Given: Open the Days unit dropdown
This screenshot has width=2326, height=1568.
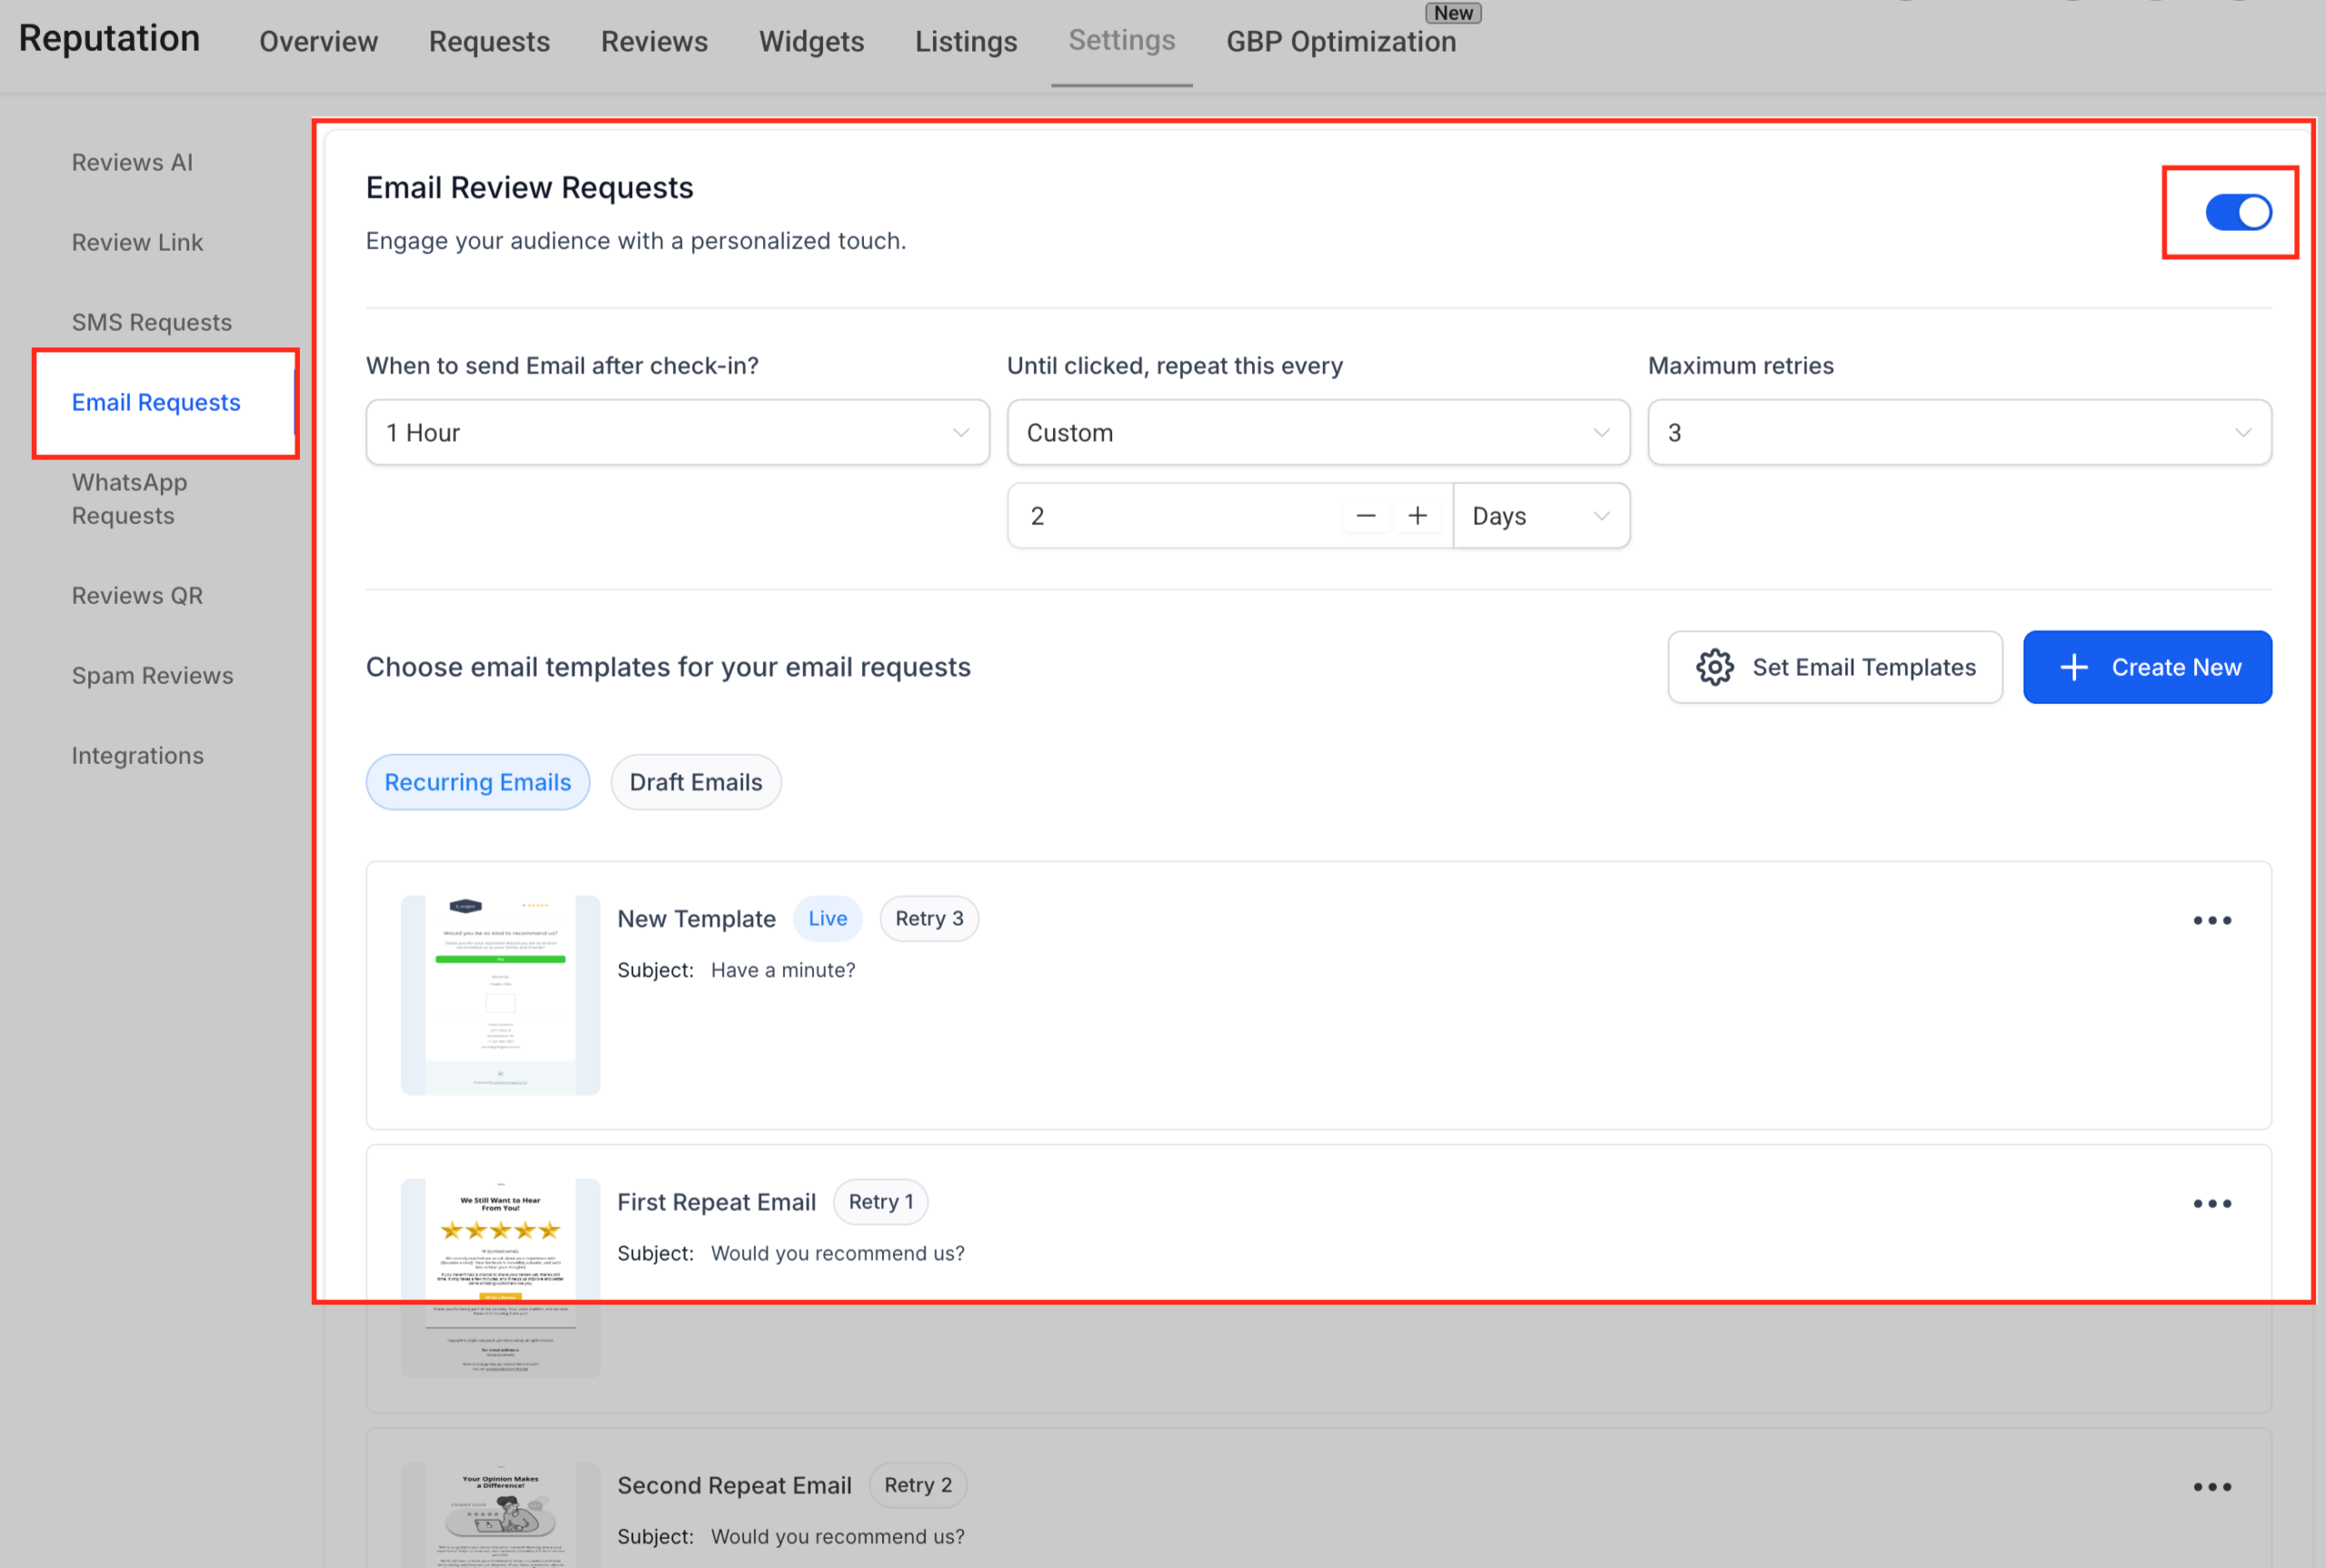Looking at the screenshot, I should (1541, 515).
